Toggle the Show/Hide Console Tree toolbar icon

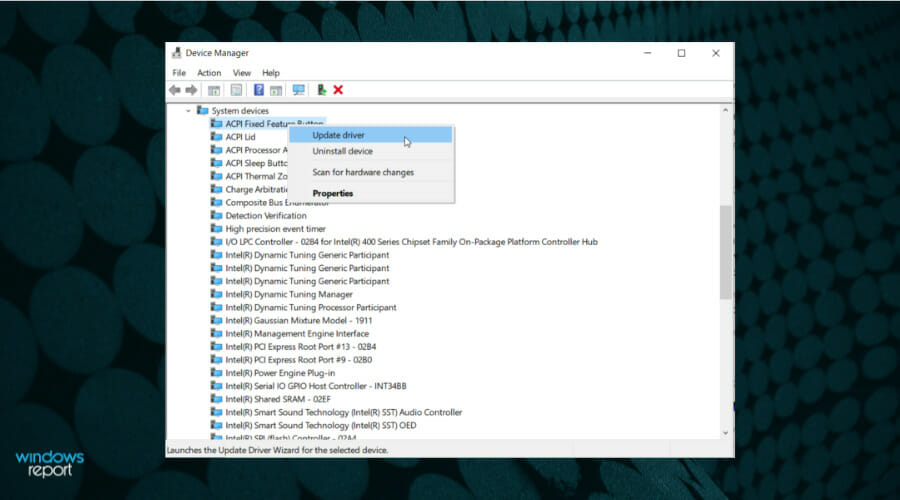[214, 90]
